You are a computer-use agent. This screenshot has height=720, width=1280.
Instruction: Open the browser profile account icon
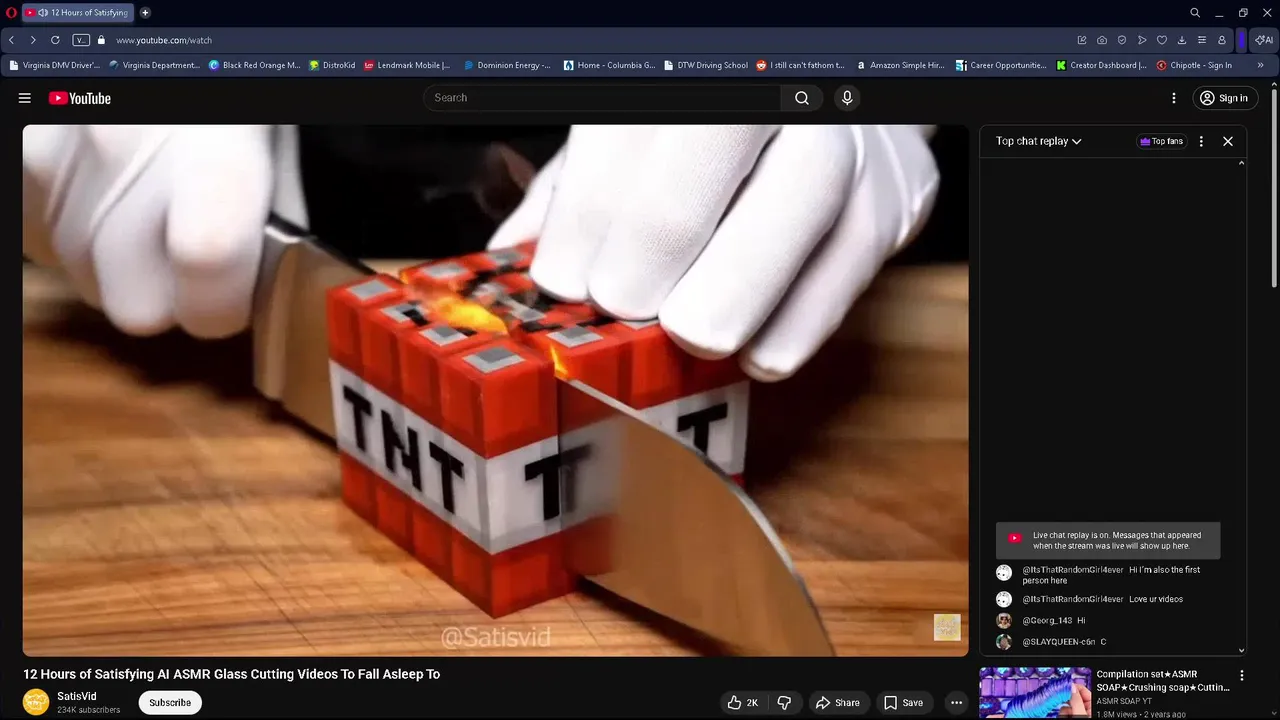1222,40
